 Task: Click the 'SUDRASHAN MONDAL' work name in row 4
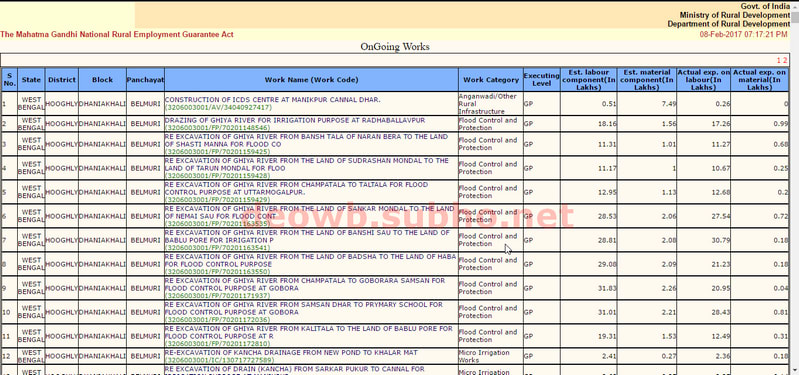tap(307, 164)
